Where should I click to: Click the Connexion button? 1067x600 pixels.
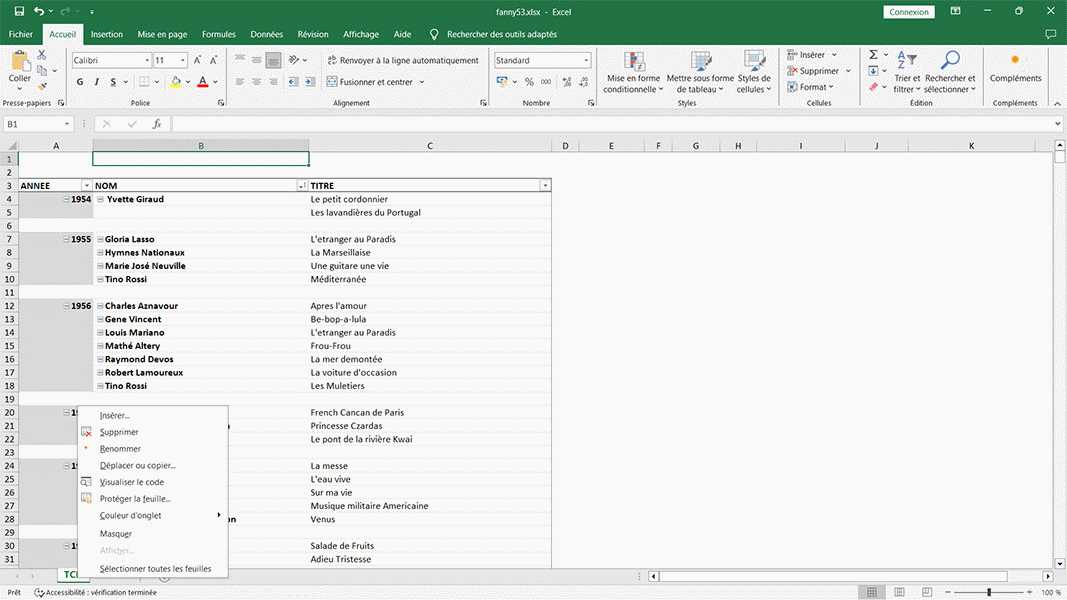click(908, 12)
